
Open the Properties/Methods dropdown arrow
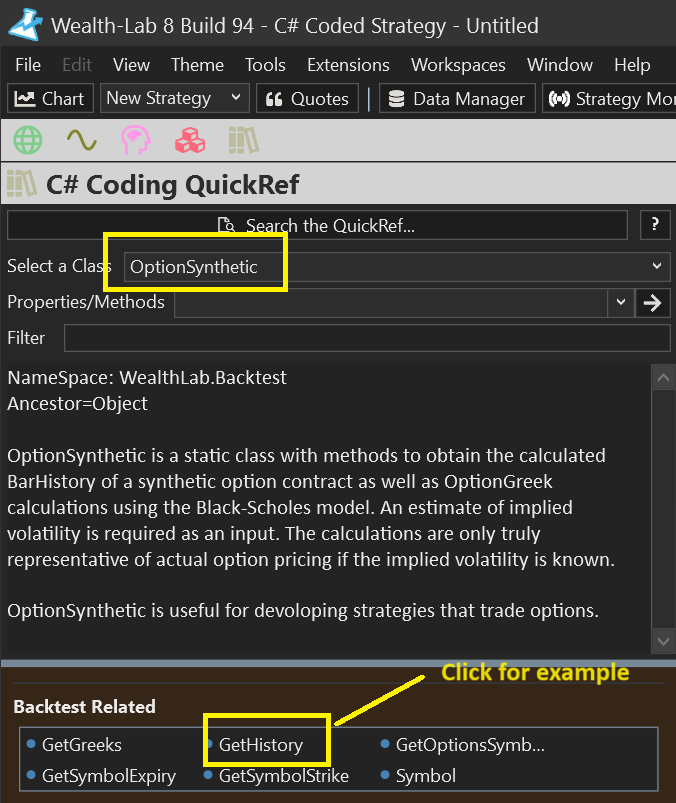pyautogui.click(x=621, y=302)
